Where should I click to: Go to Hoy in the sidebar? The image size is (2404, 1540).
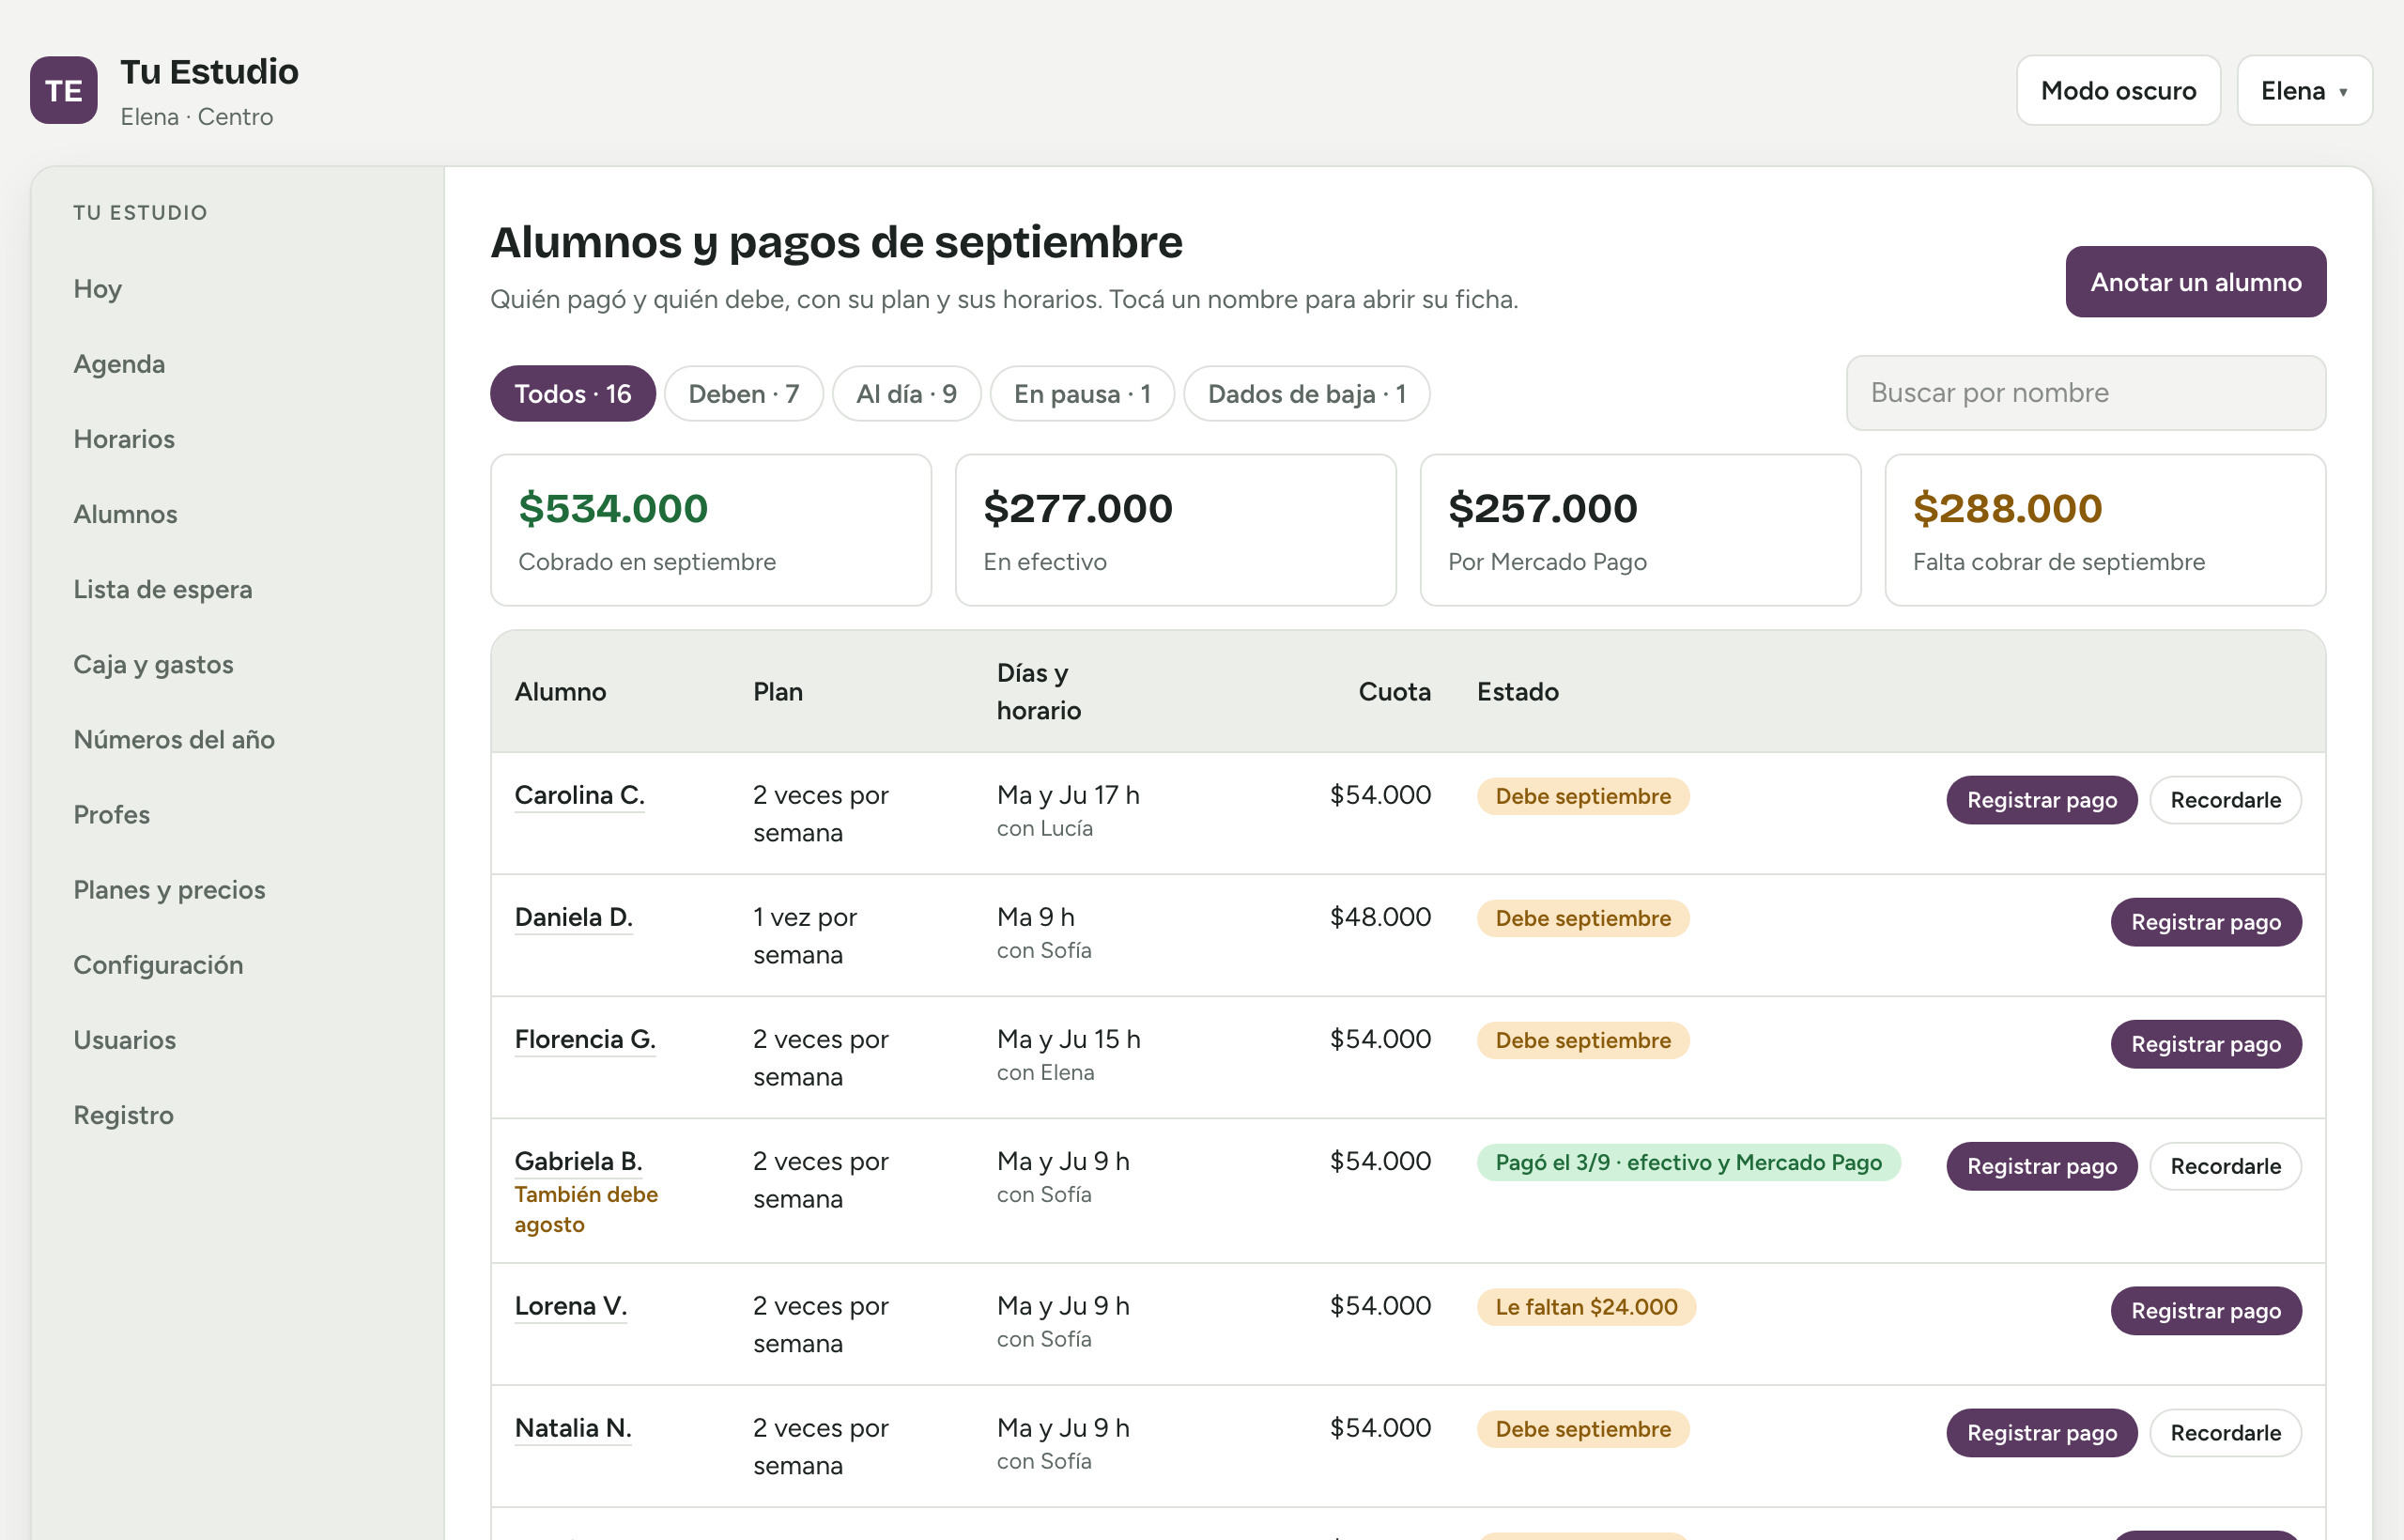pyautogui.click(x=97, y=289)
